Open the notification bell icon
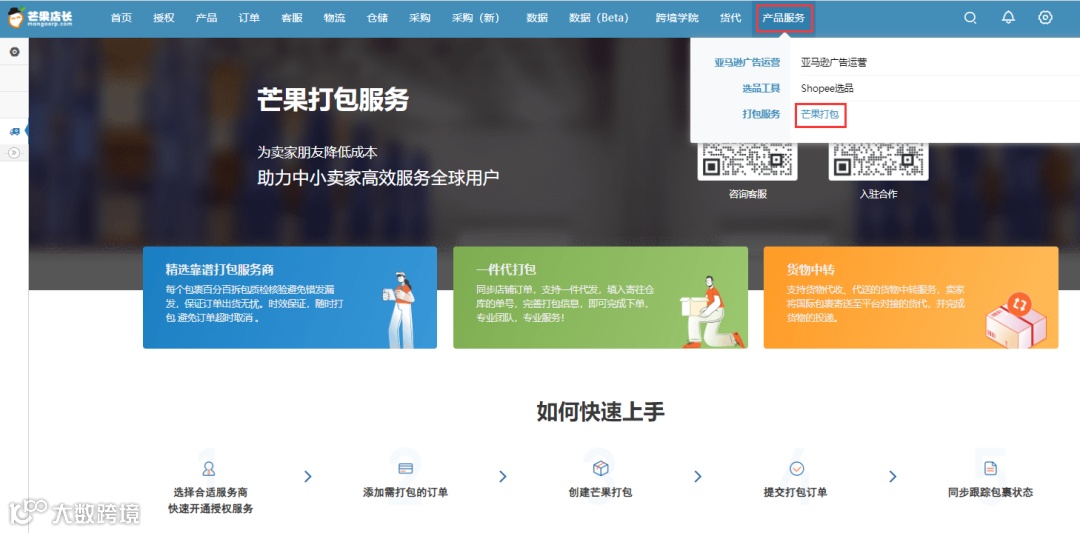Image resolution: width=1080 pixels, height=533 pixels. click(1008, 18)
